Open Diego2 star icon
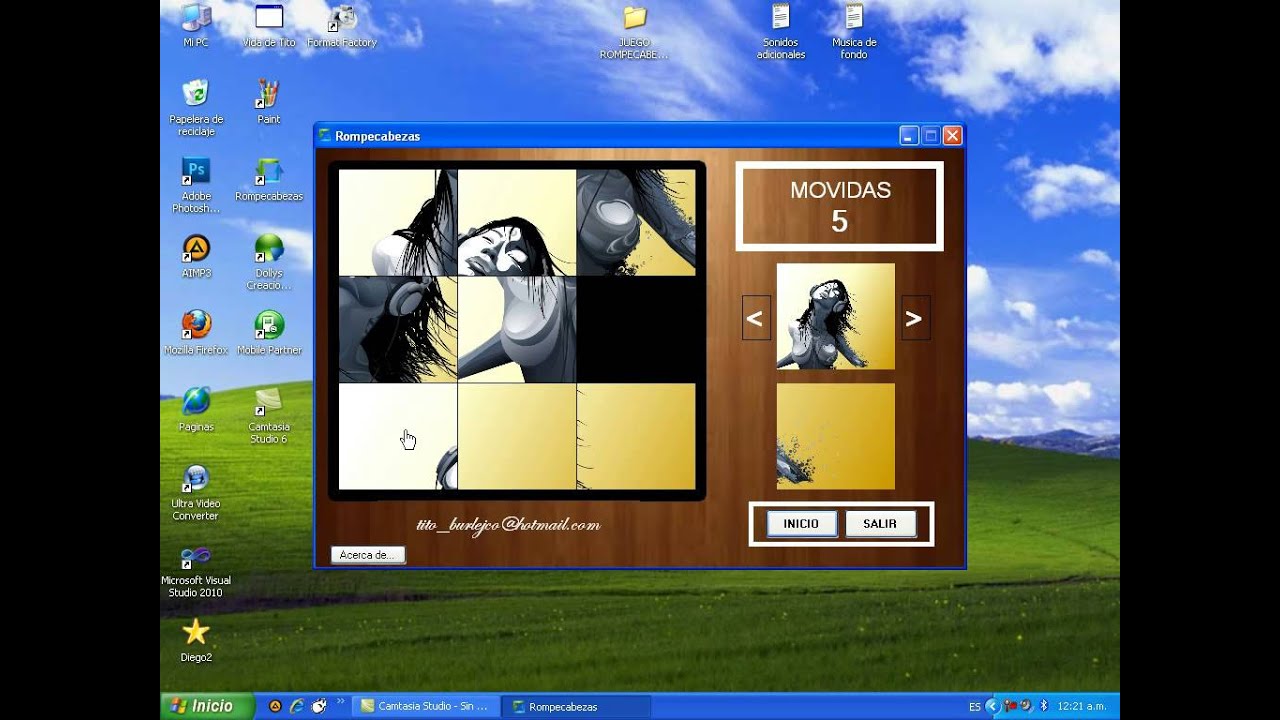This screenshot has height=720, width=1280. (196, 640)
